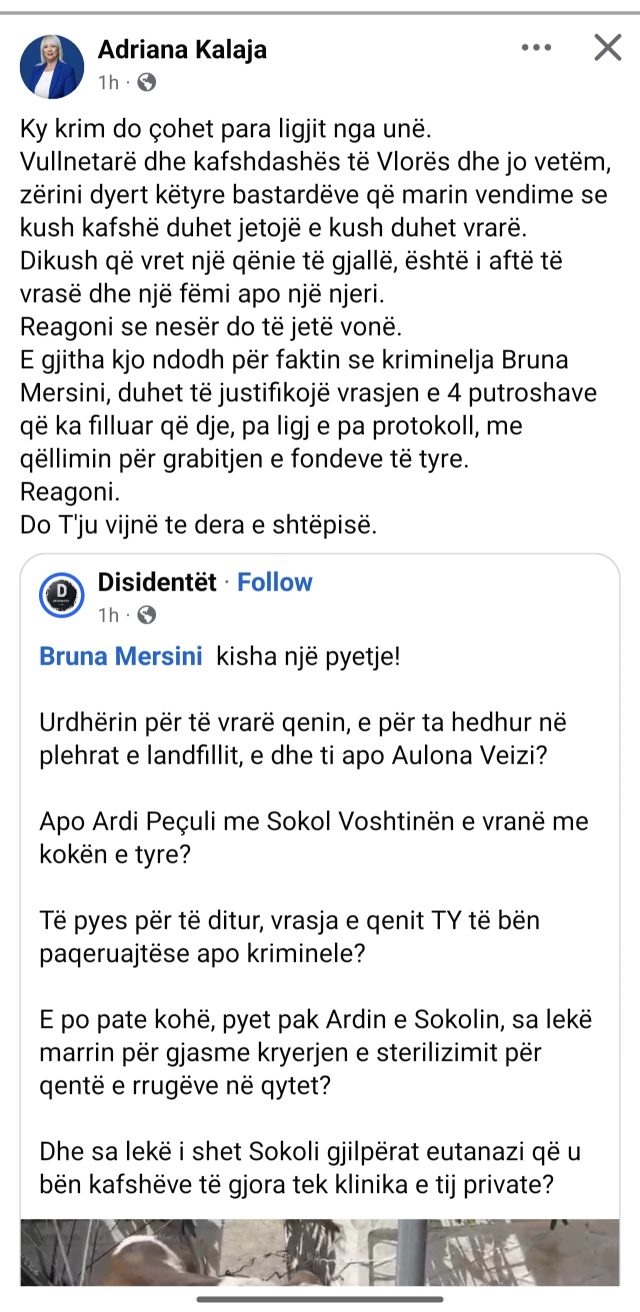Open the three-dot post options menu
The width and height of the screenshot is (640, 1312).
click(537, 47)
